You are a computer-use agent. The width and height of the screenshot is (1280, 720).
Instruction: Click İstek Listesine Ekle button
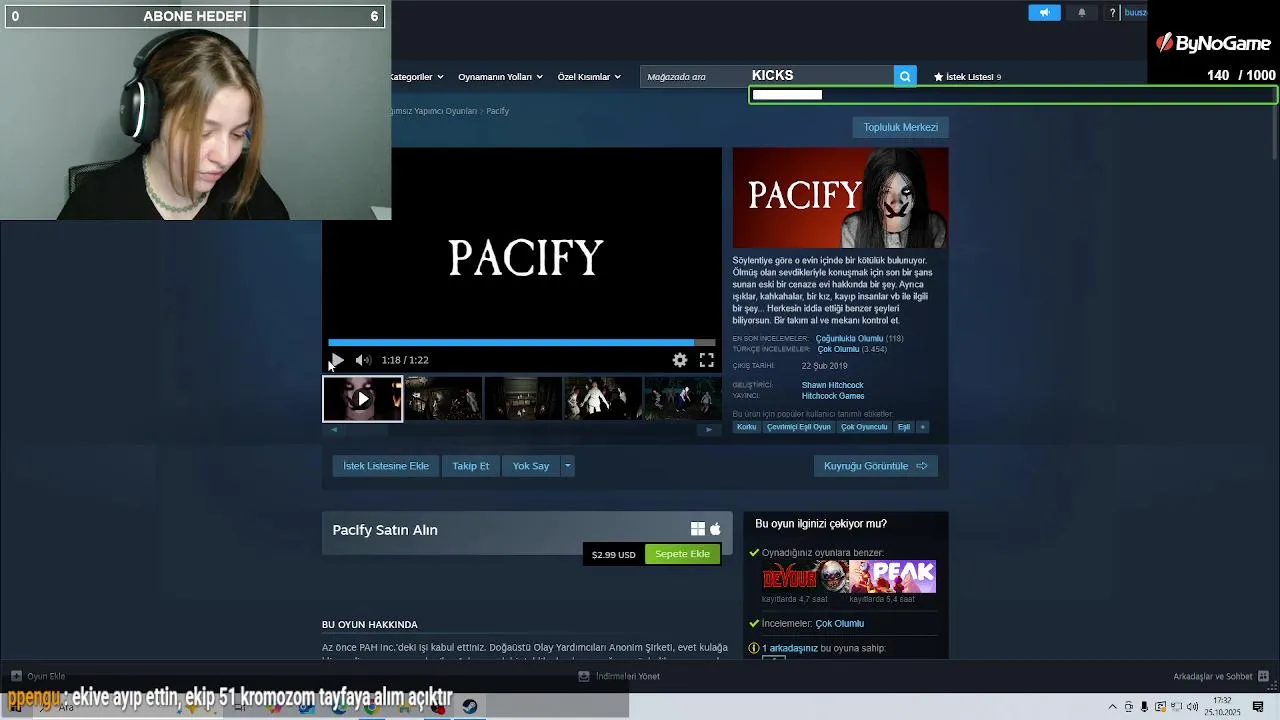point(386,466)
